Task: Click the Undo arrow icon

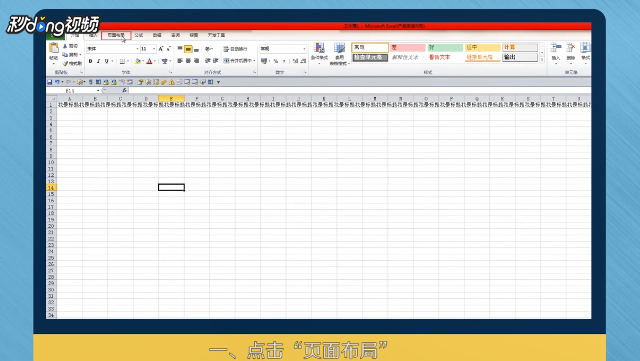Action: (x=57, y=82)
